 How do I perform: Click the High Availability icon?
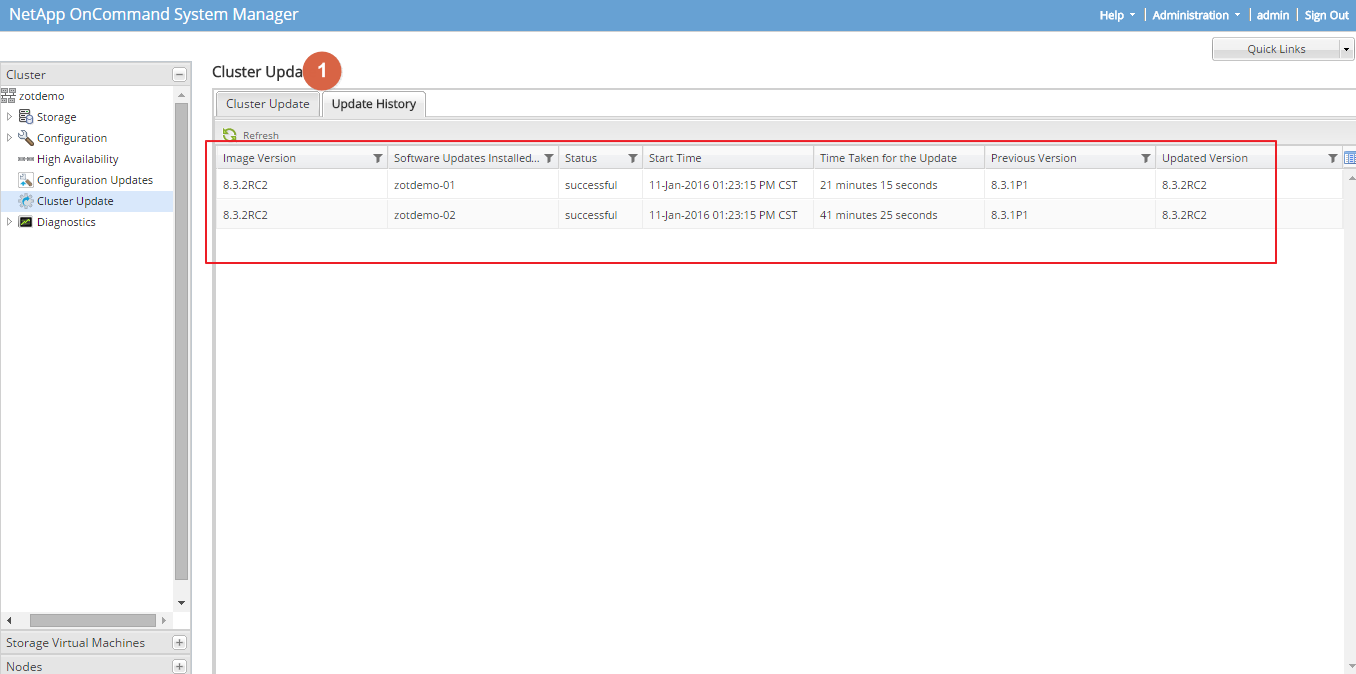click(26, 159)
